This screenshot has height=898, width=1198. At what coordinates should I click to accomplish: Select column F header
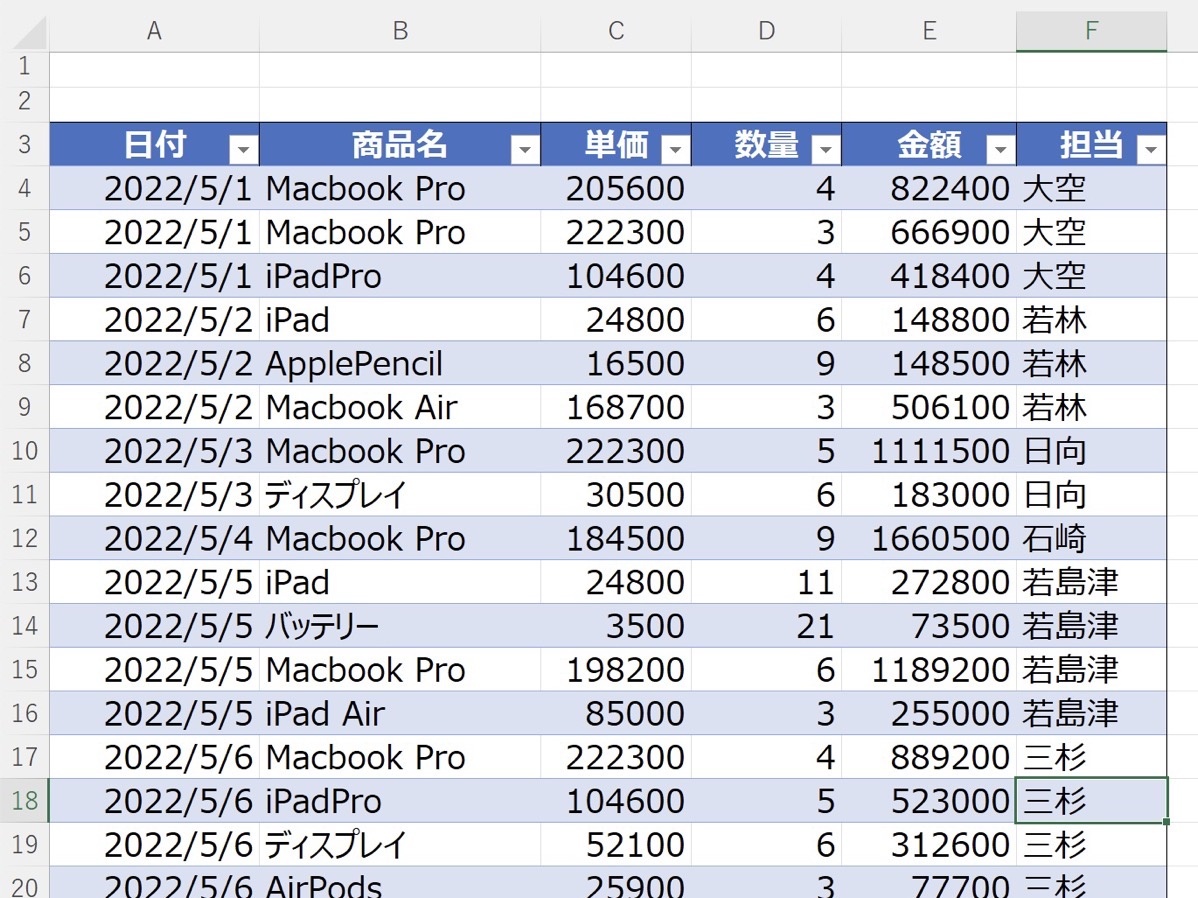coord(1092,31)
